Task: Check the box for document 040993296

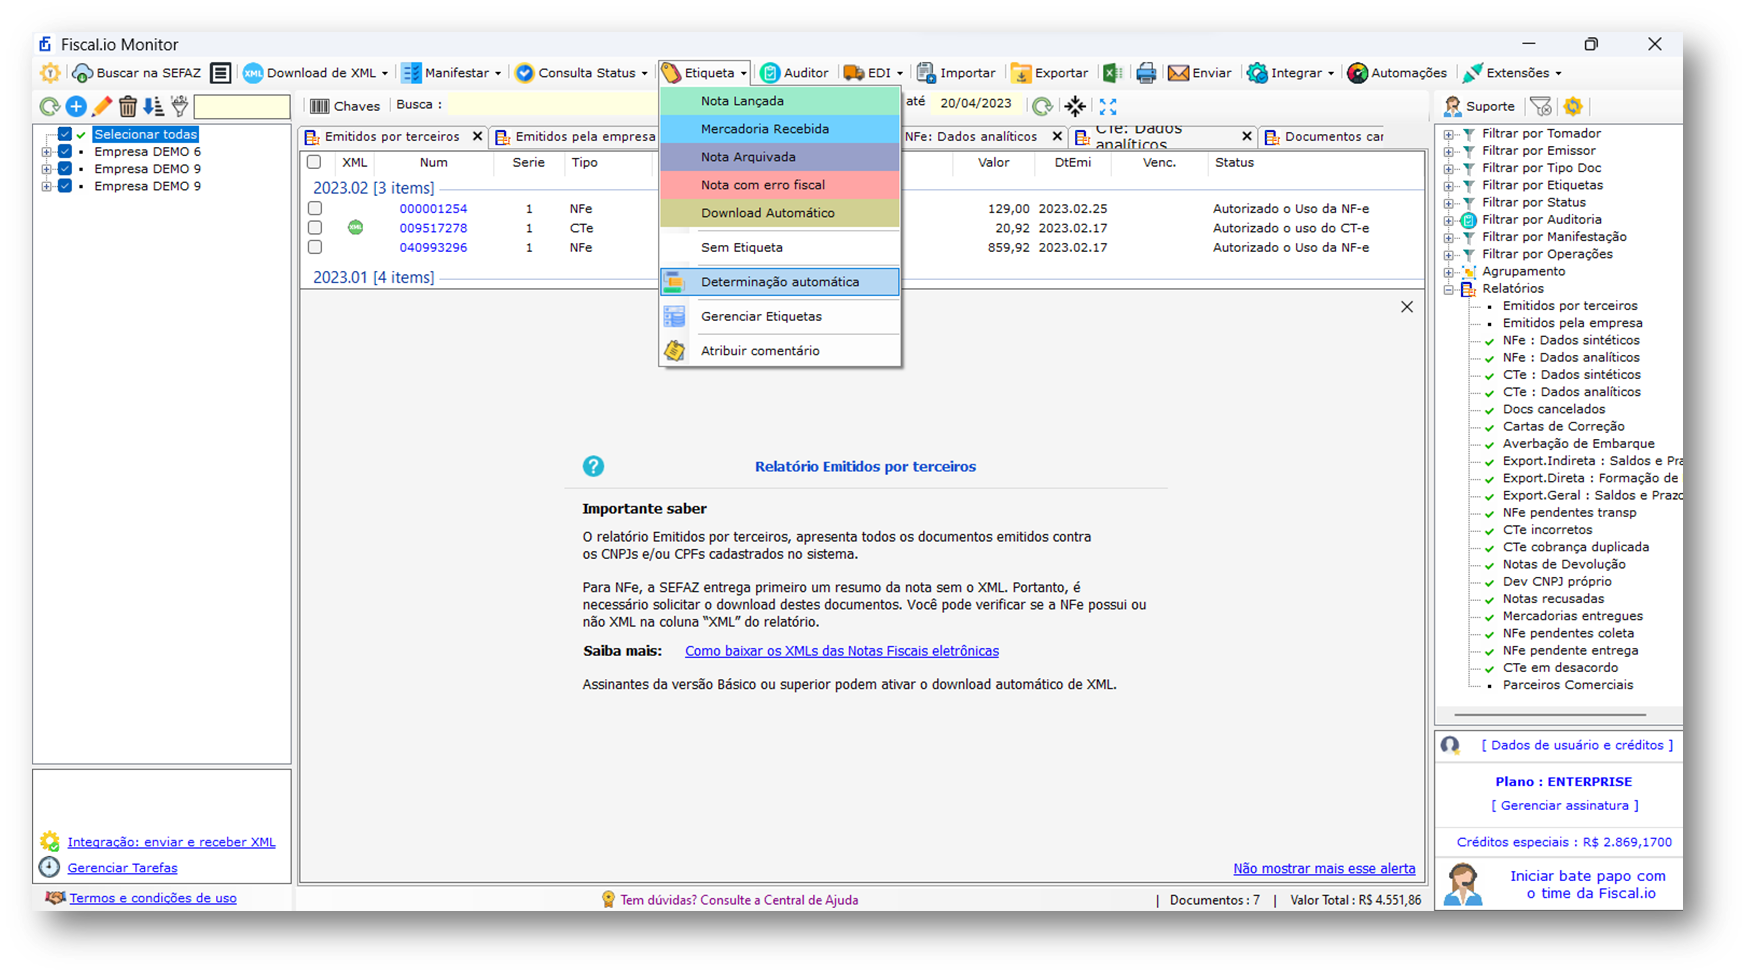Action: [315, 247]
